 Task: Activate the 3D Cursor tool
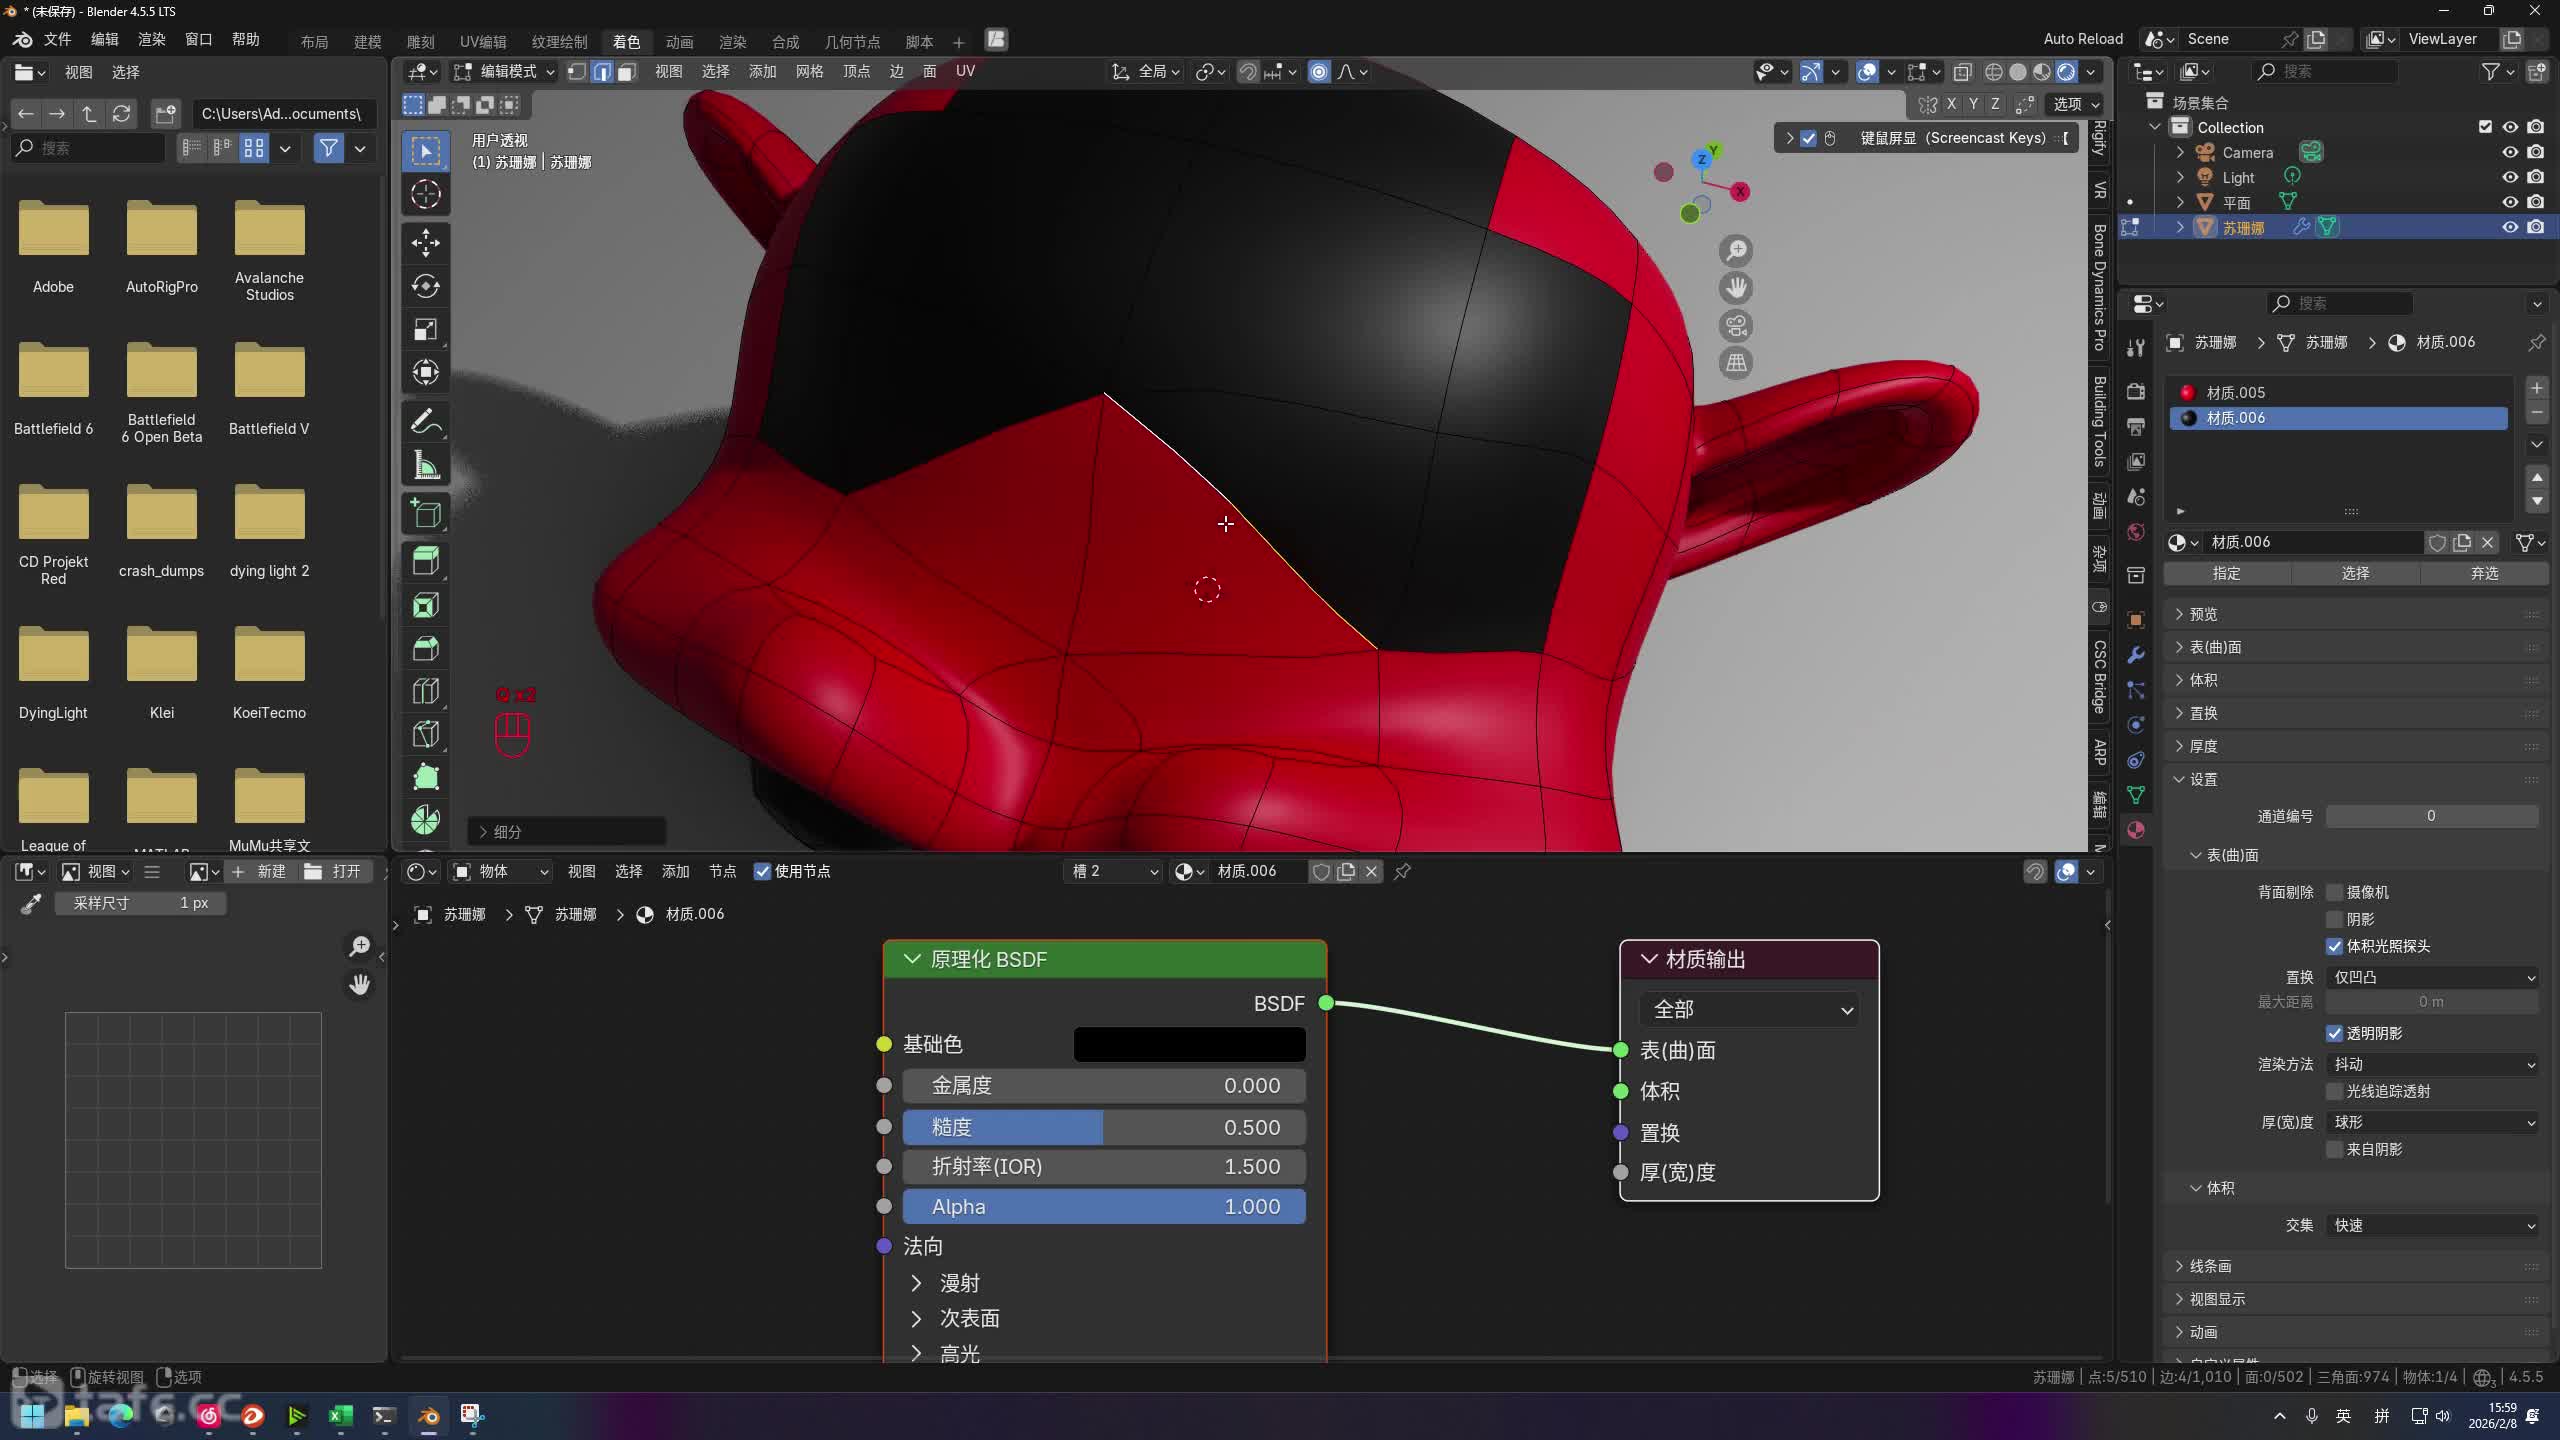(x=426, y=194)
